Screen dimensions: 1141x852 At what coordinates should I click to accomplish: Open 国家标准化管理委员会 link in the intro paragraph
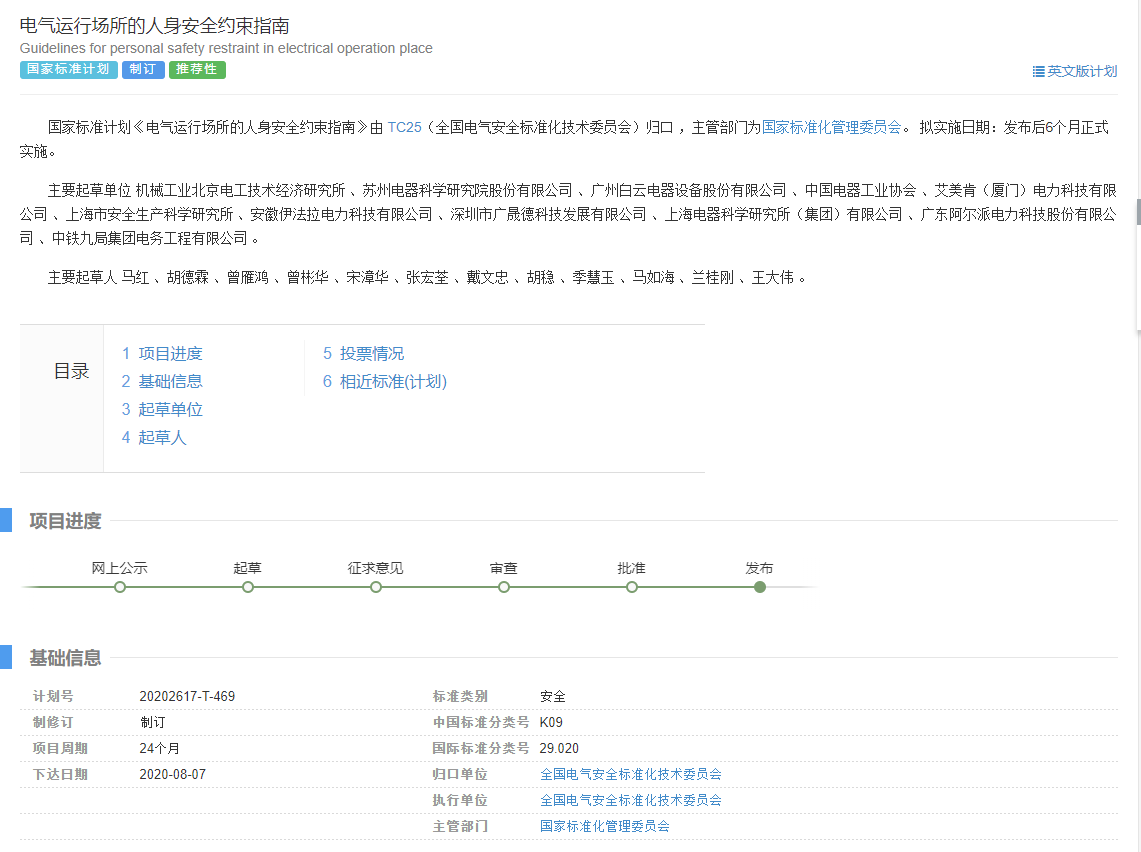(x=831, y=127)
